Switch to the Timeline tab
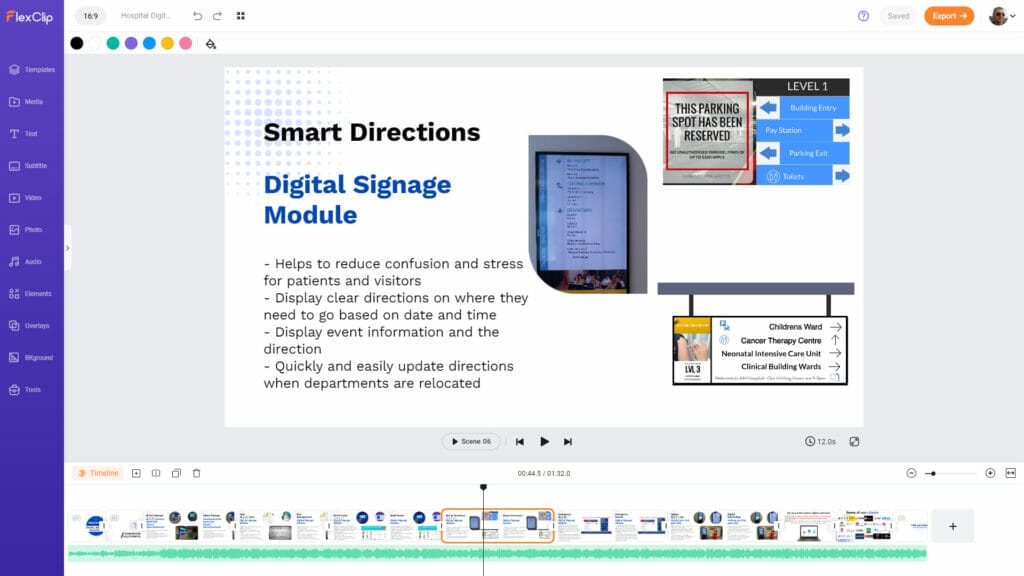This screenshot has width=1024, height=576. [98, 472]
